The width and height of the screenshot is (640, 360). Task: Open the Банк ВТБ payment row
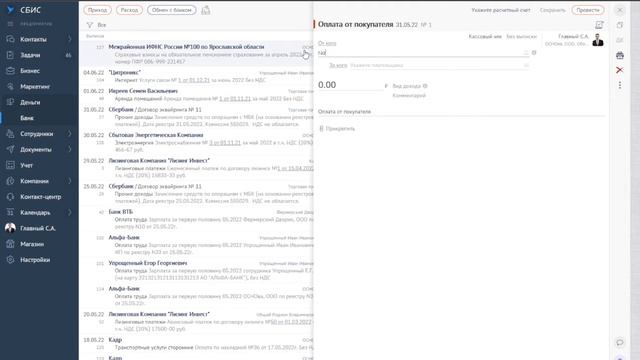click(x=196, y=219)
